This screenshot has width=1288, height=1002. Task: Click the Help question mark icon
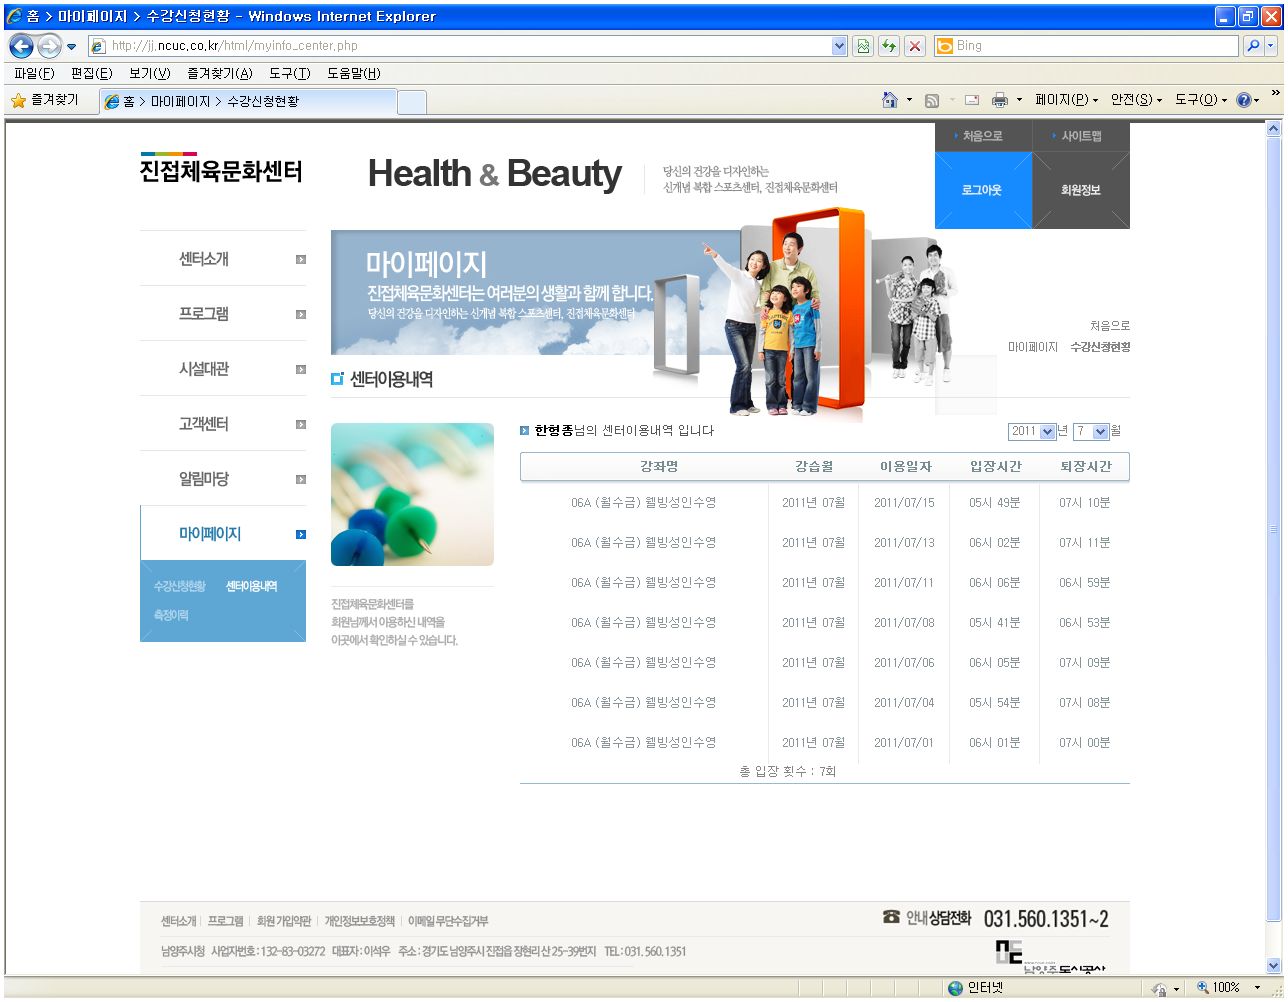(x=1244, y=100)
